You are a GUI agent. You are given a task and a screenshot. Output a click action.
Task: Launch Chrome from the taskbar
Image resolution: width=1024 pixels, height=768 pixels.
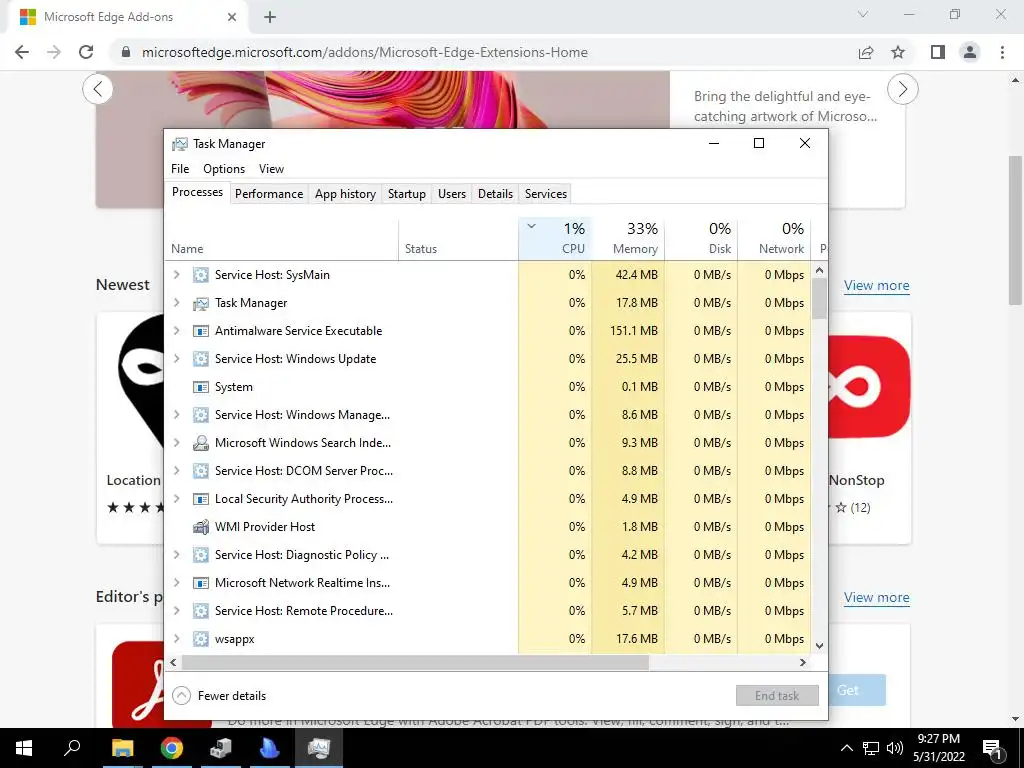pos(172,748)
